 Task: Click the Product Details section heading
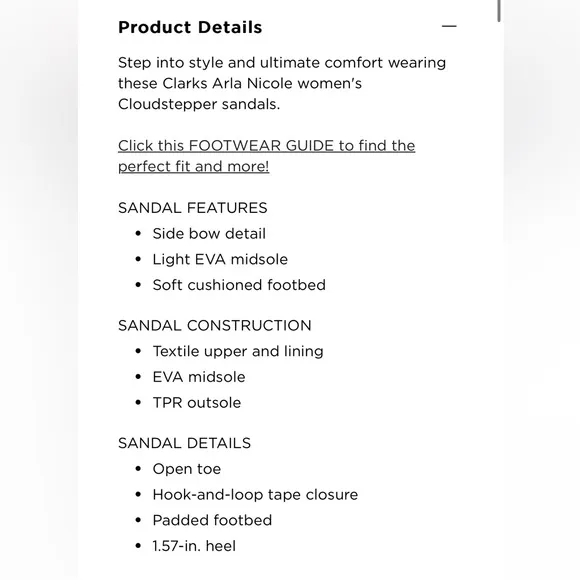[190, 27]
